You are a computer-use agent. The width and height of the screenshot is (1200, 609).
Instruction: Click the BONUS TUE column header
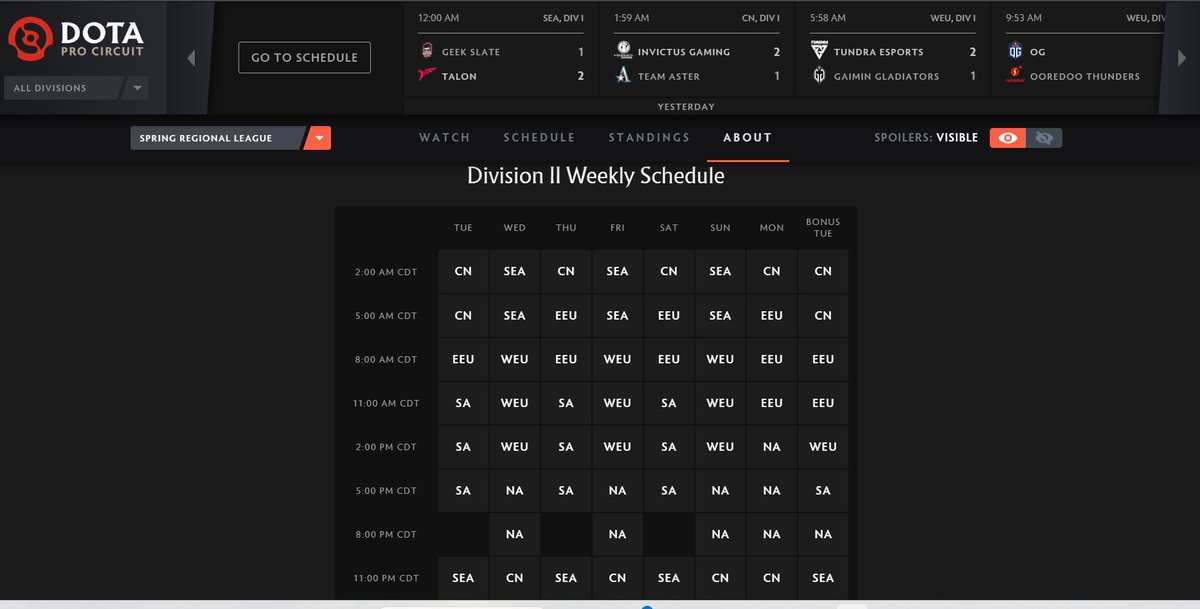point(823,228)
